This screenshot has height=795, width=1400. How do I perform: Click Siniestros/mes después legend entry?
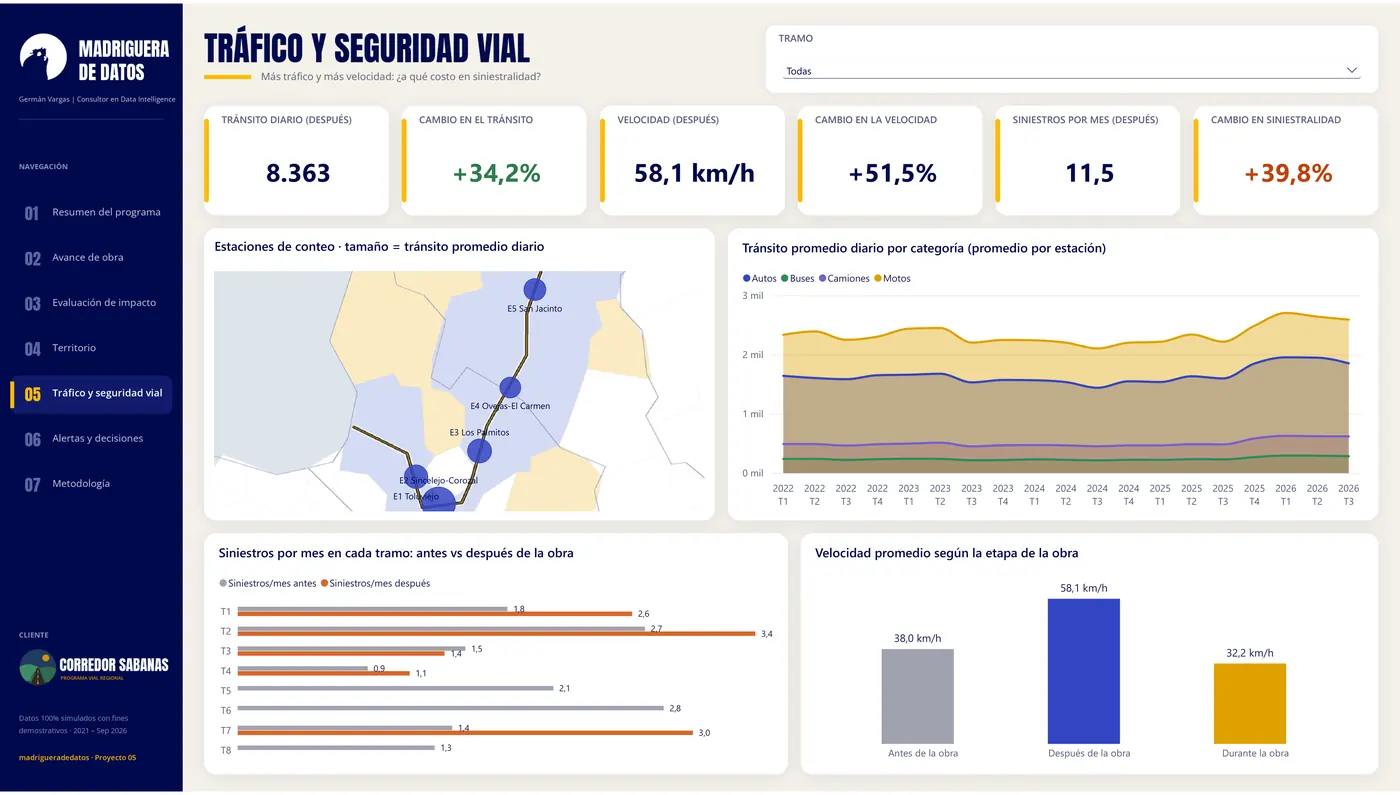[x=375, y=583]
